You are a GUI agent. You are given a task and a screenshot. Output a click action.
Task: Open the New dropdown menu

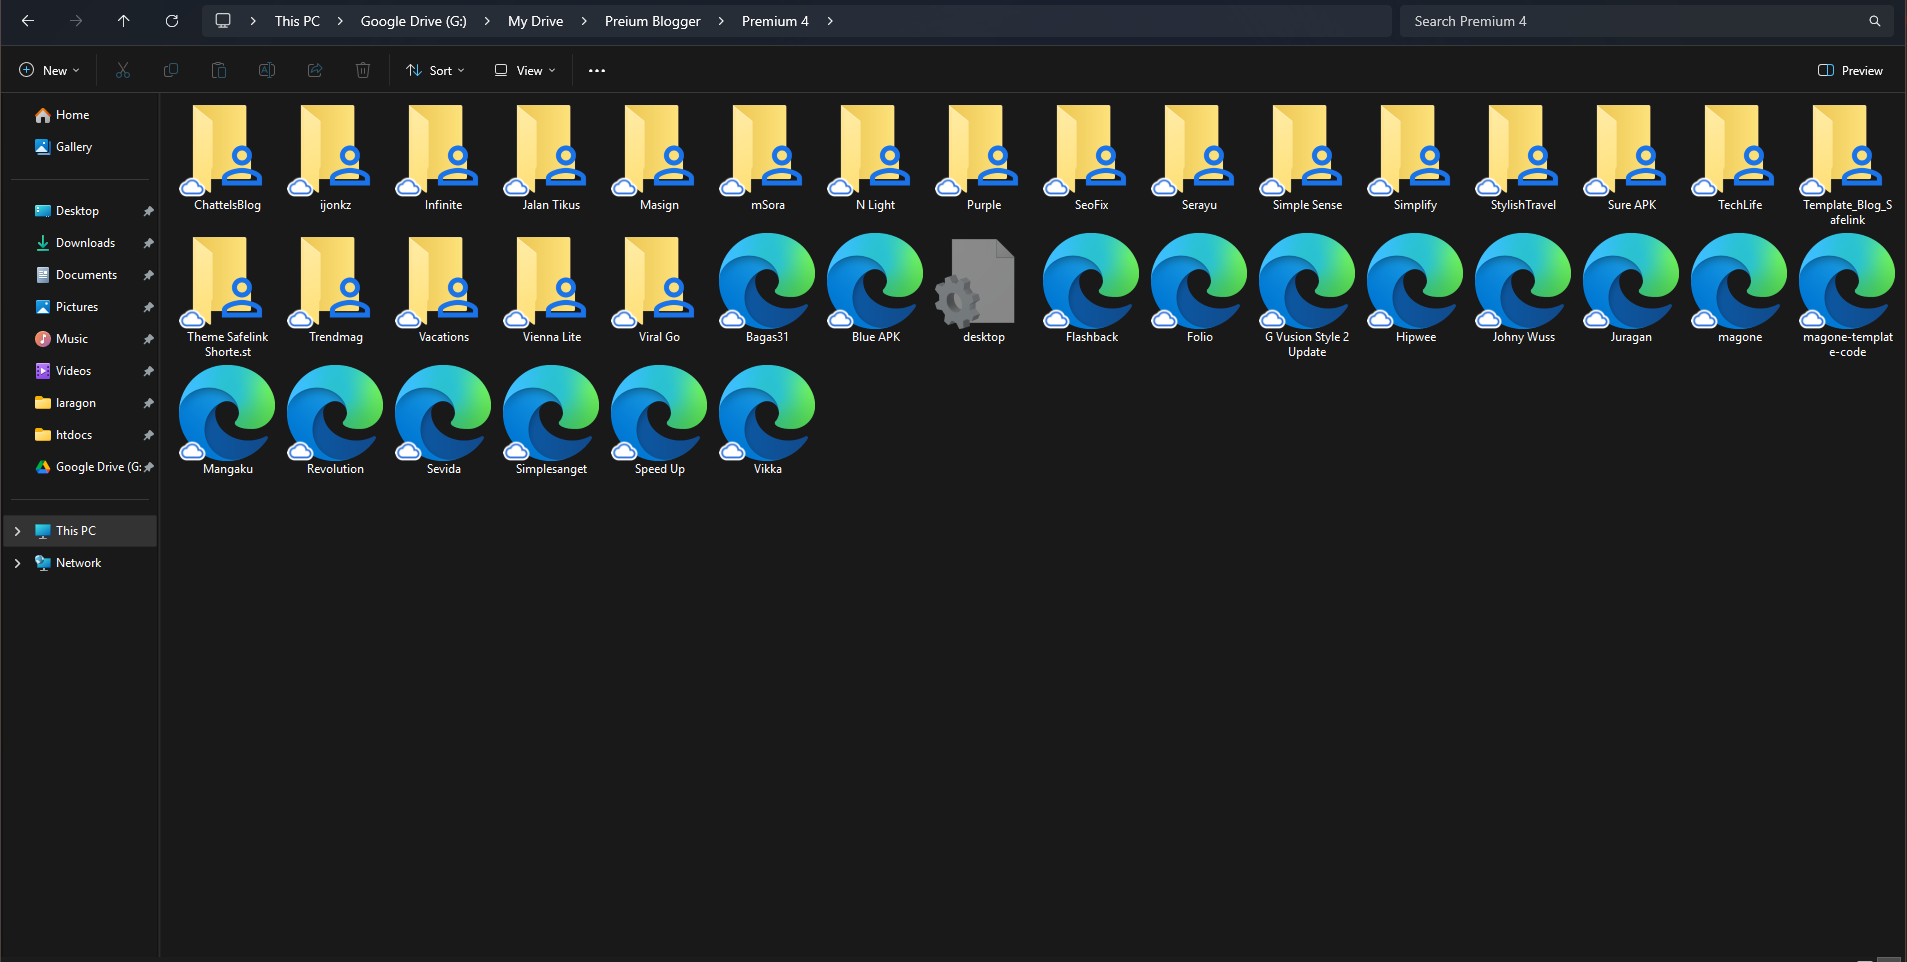(x=49, y=70)
